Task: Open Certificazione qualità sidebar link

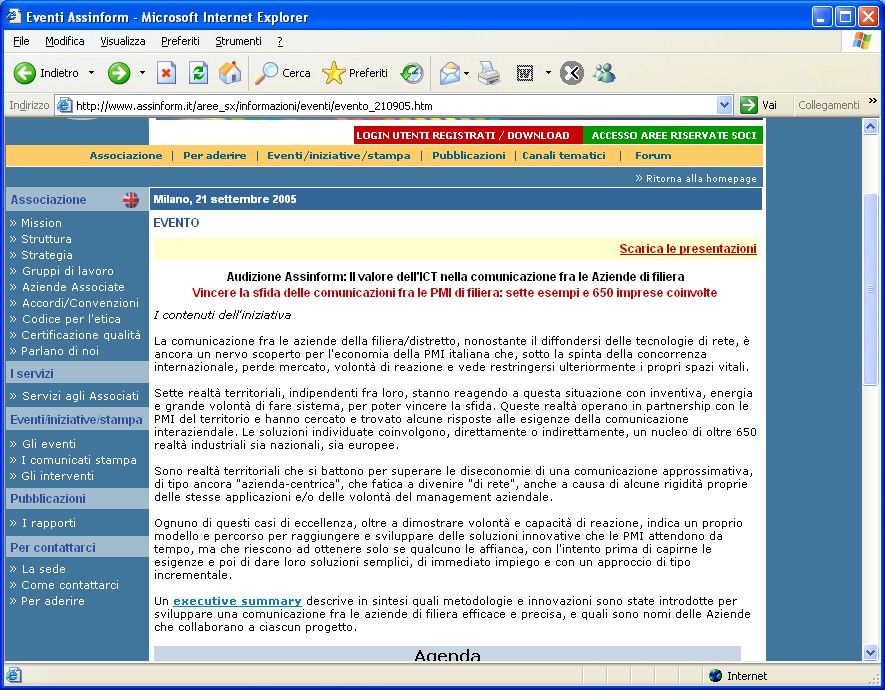Action: (80, 335)
